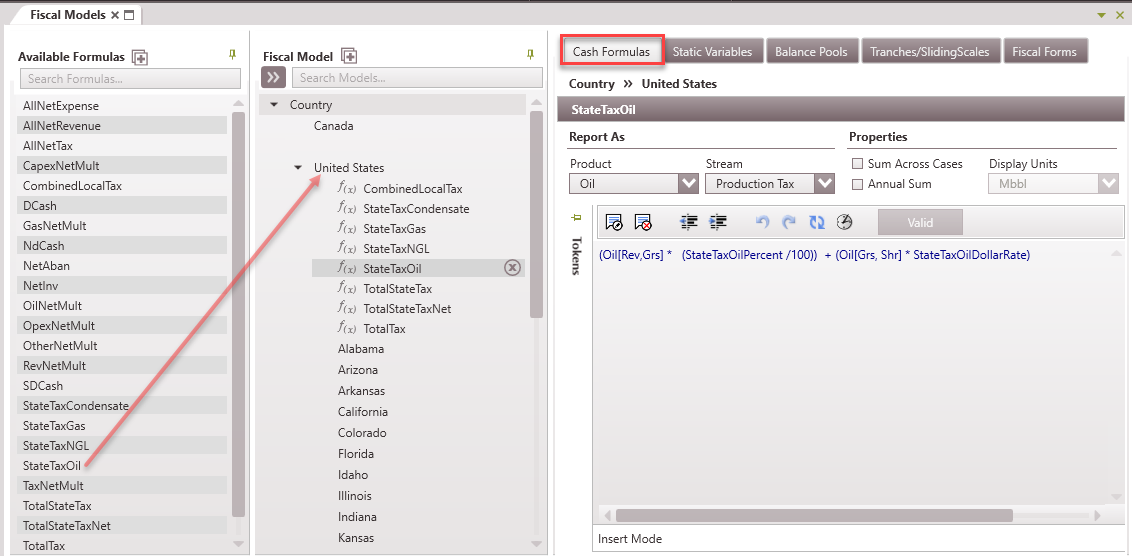Open the Product dropdown showing Oil

pyautogui.click(x=687, y=184)
